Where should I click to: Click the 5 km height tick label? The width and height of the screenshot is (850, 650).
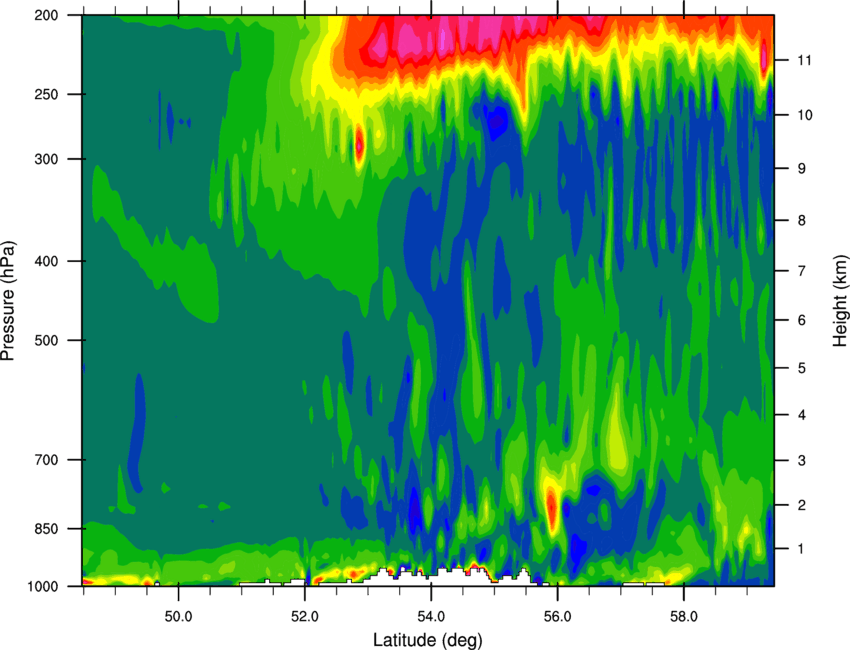click(801, 368)
